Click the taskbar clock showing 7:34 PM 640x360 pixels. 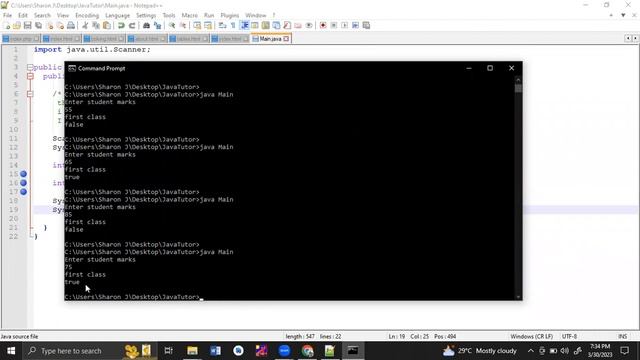pyautogui.click(x=600, y=351)
